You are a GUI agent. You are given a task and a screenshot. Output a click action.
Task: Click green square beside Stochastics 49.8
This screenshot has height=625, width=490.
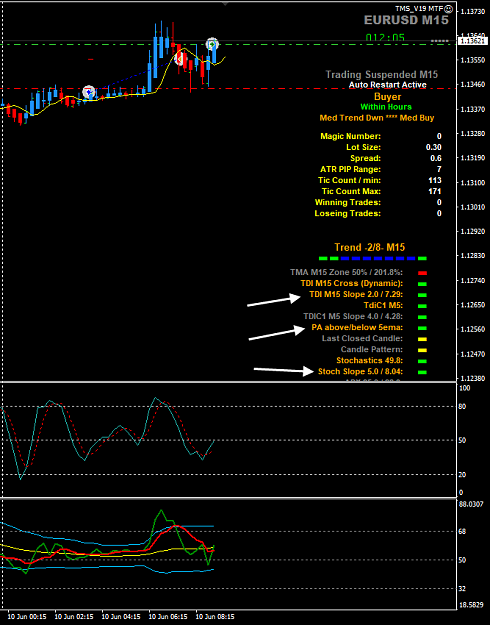click(x=422, y=362)
